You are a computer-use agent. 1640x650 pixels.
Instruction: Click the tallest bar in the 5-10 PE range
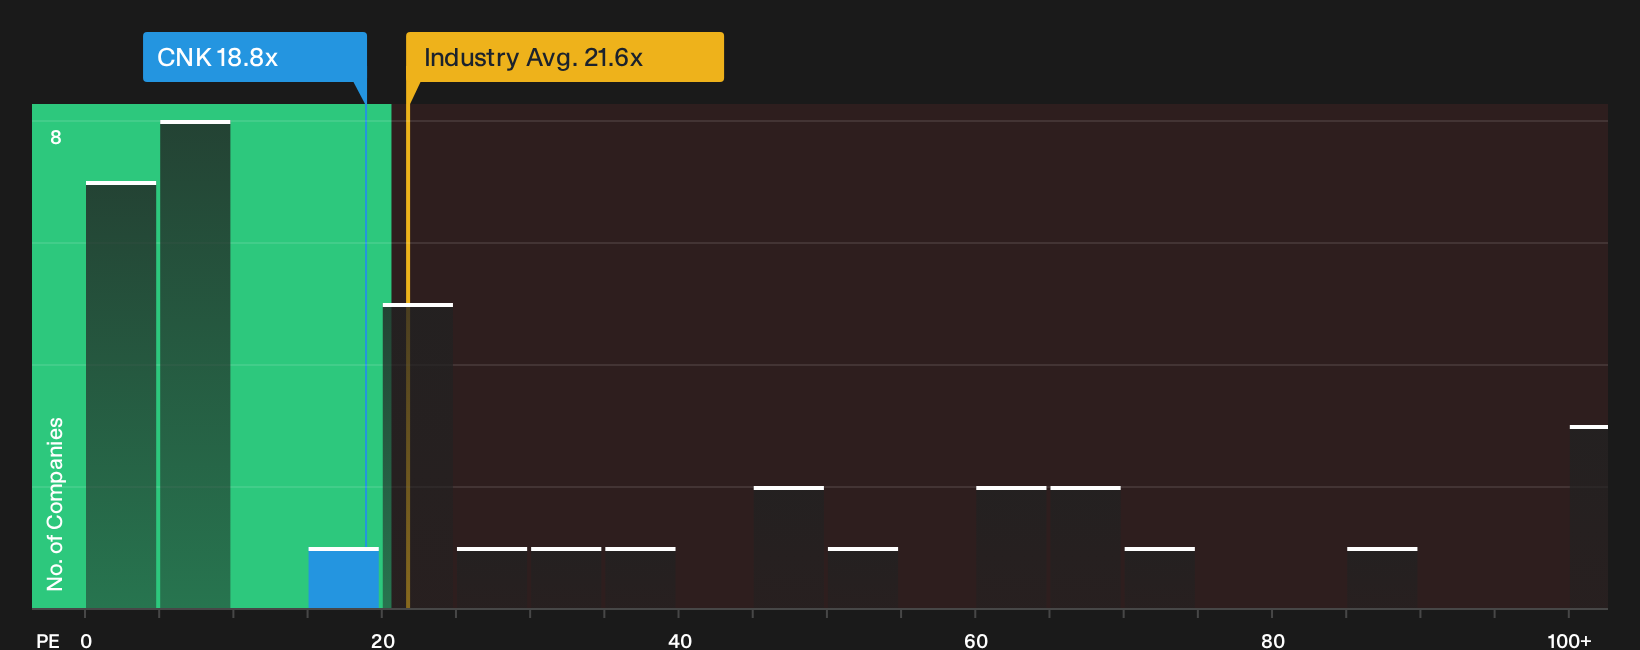click(195, 365)
